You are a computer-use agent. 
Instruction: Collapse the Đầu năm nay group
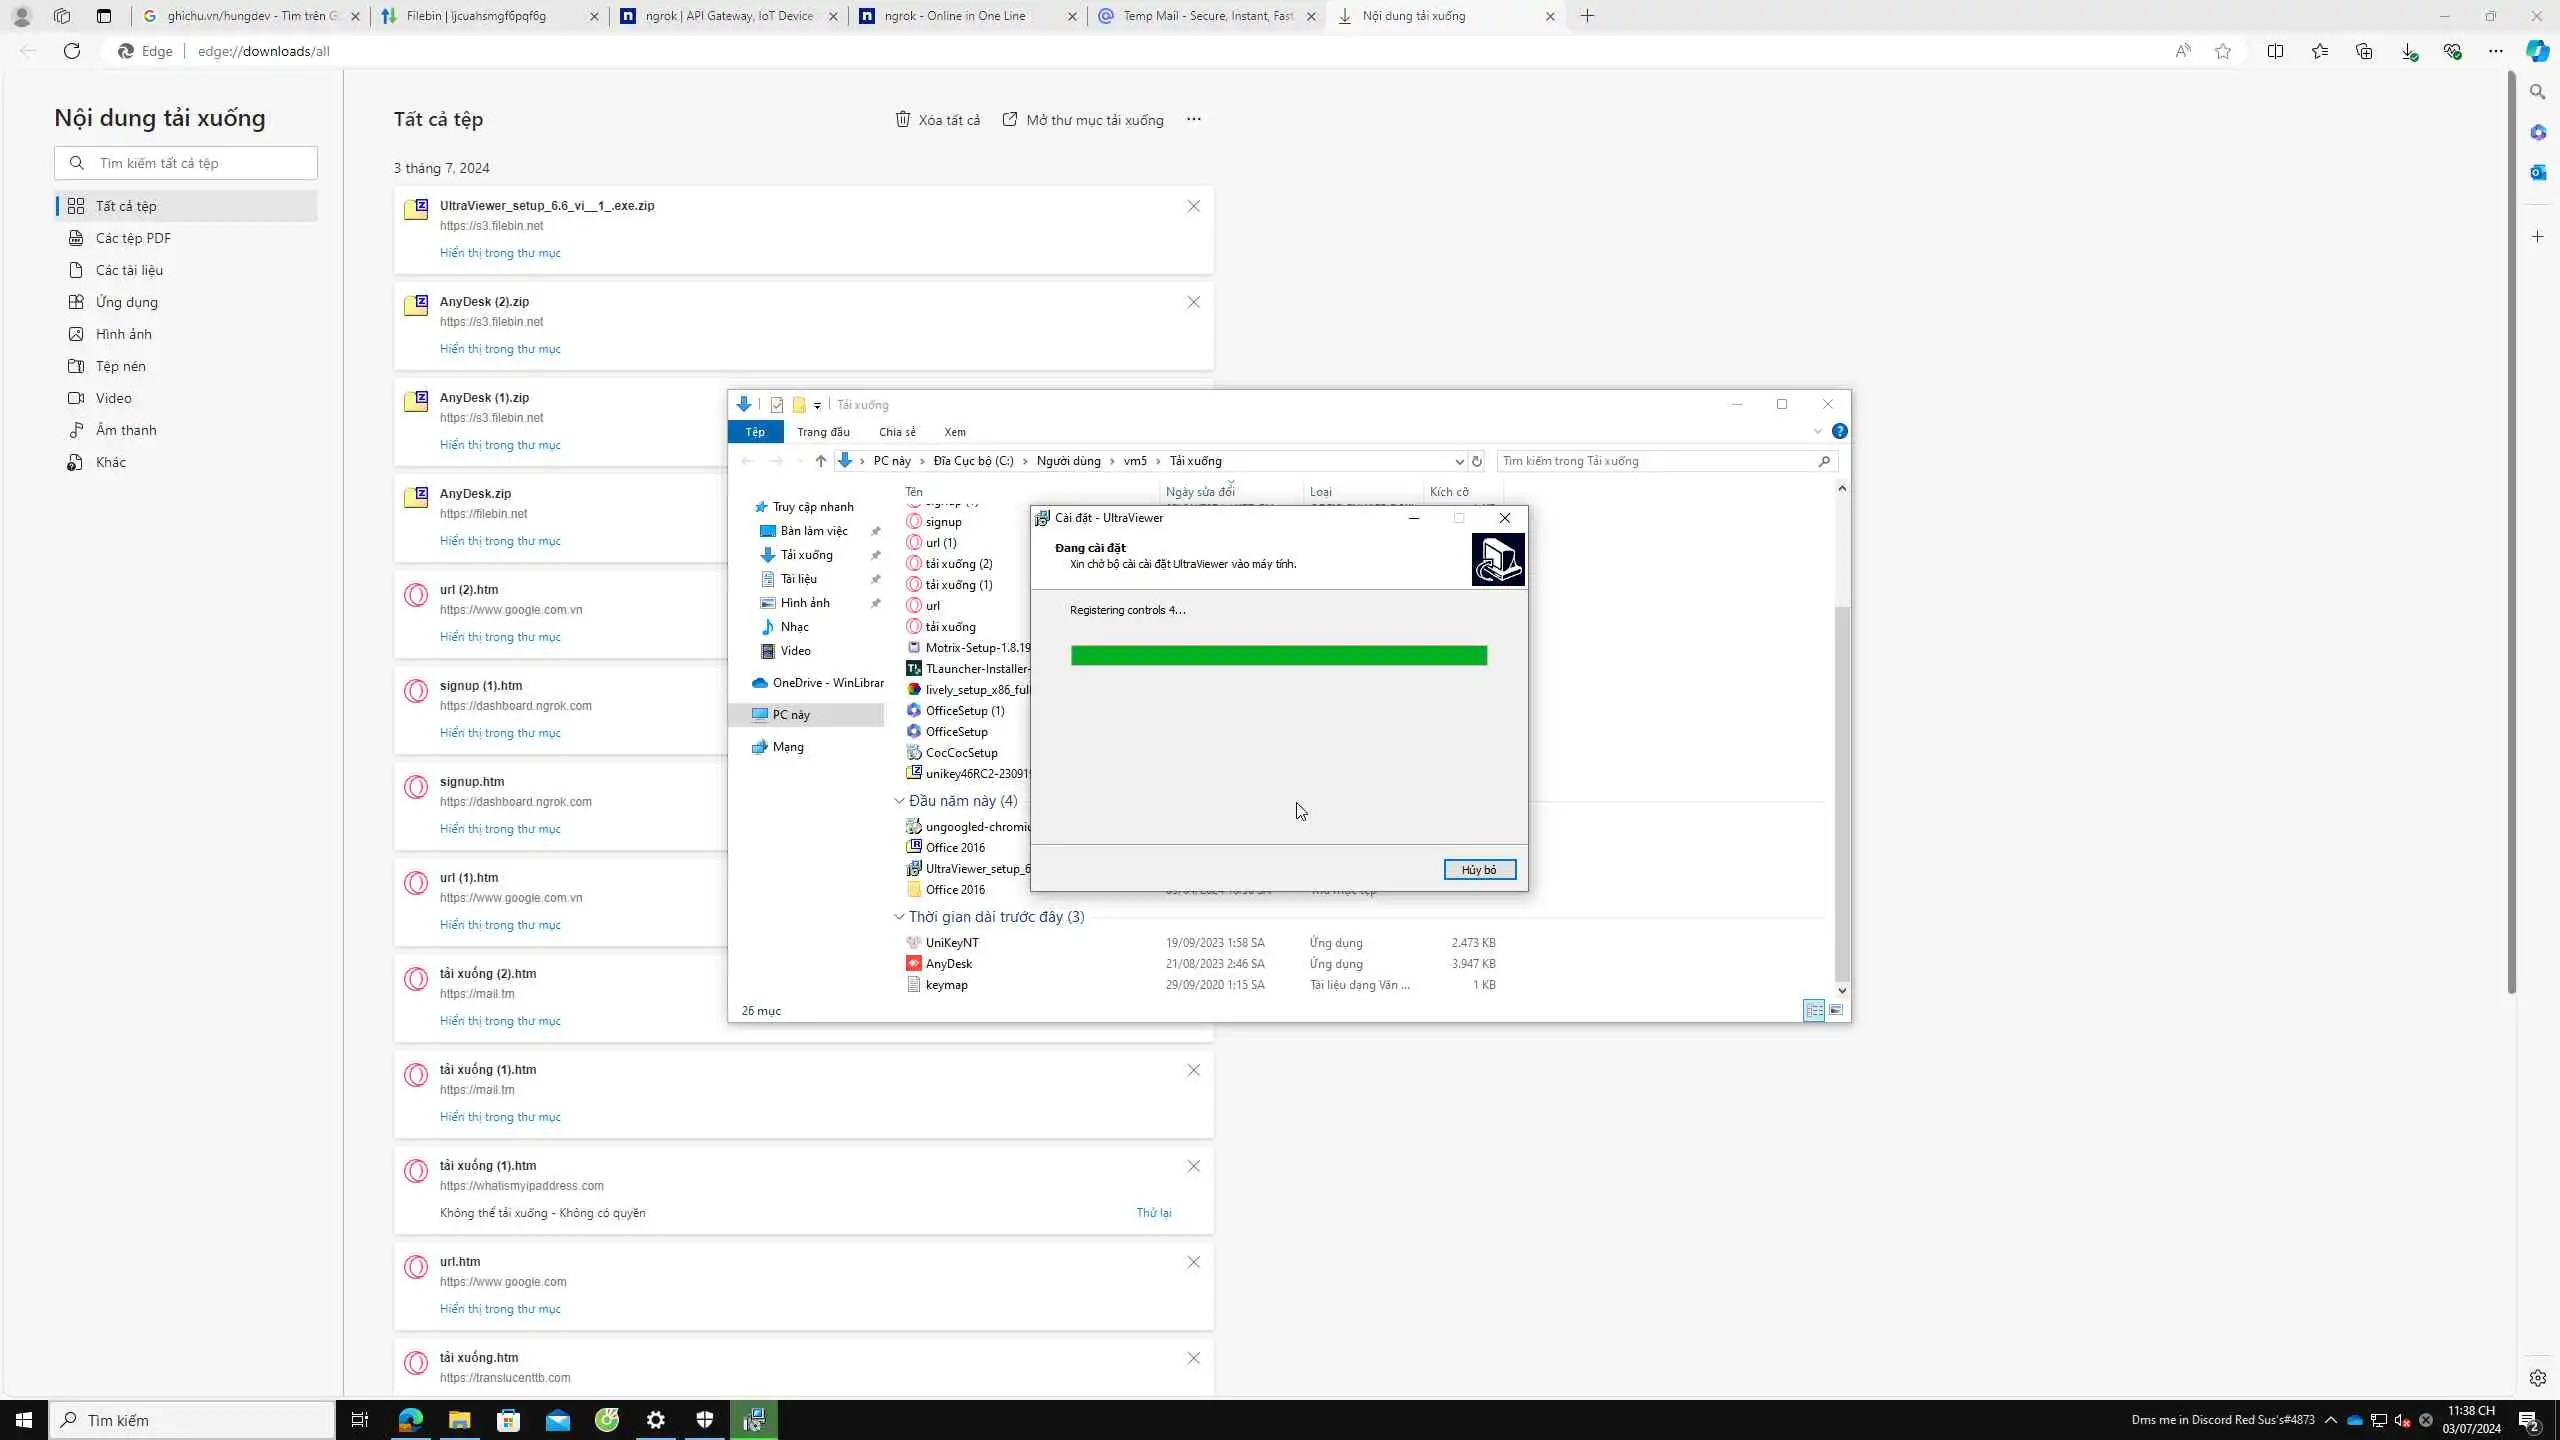click(899, 801)
